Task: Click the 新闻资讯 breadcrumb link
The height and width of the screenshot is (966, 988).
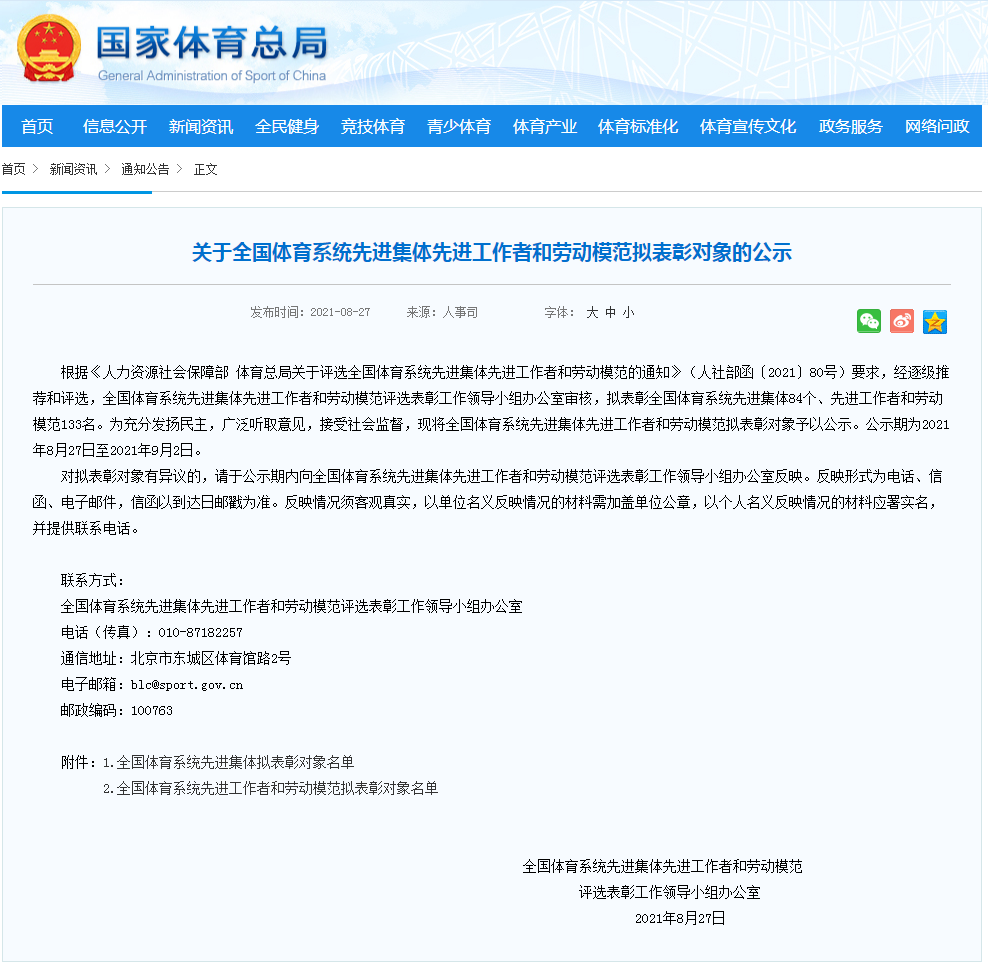Action: pos(73,169)
